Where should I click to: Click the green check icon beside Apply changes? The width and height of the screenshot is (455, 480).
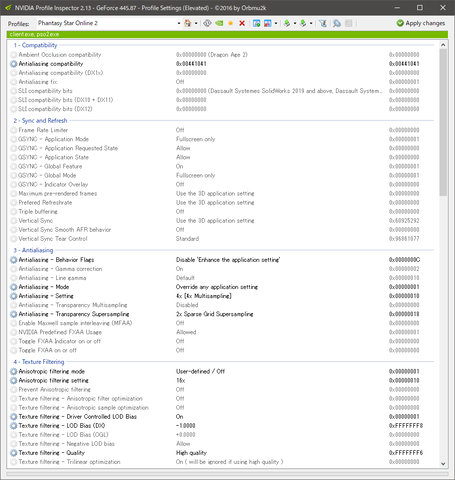coord(400,23)
